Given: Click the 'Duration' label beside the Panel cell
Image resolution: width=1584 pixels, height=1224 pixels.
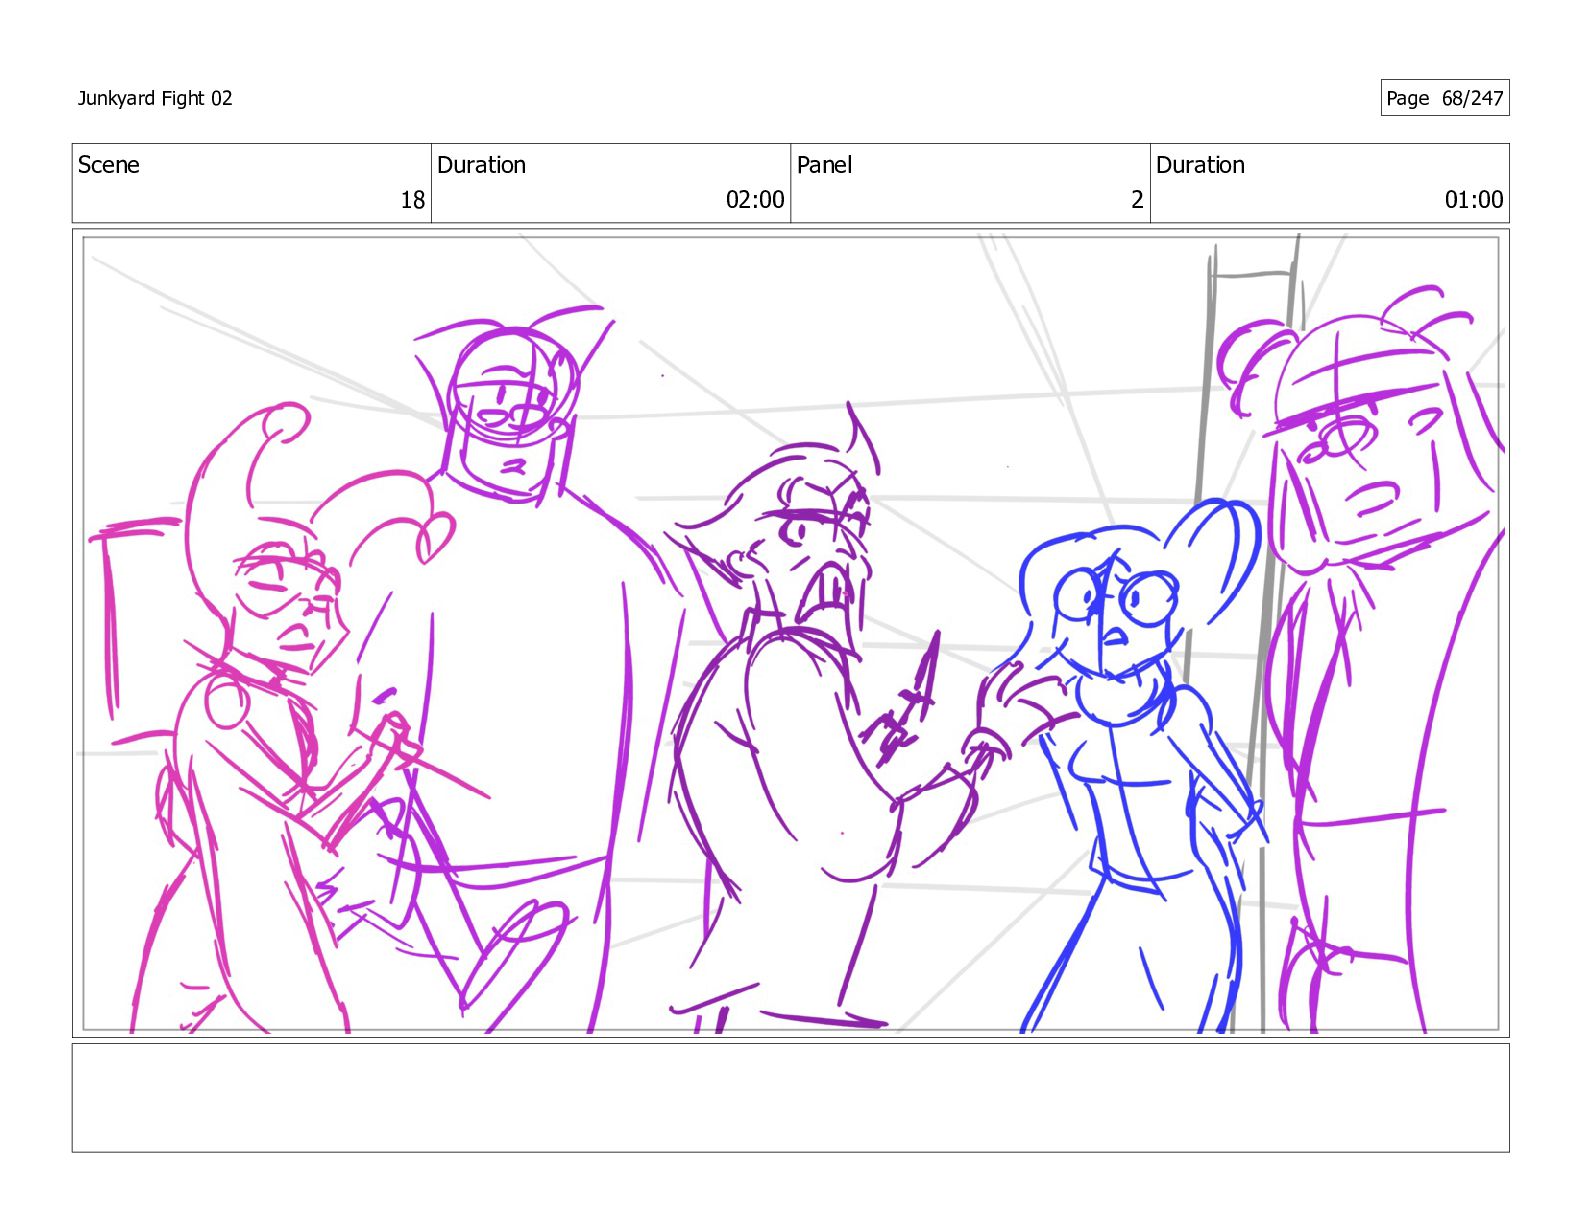Looking at the screenshot, I should [1200, 165].
